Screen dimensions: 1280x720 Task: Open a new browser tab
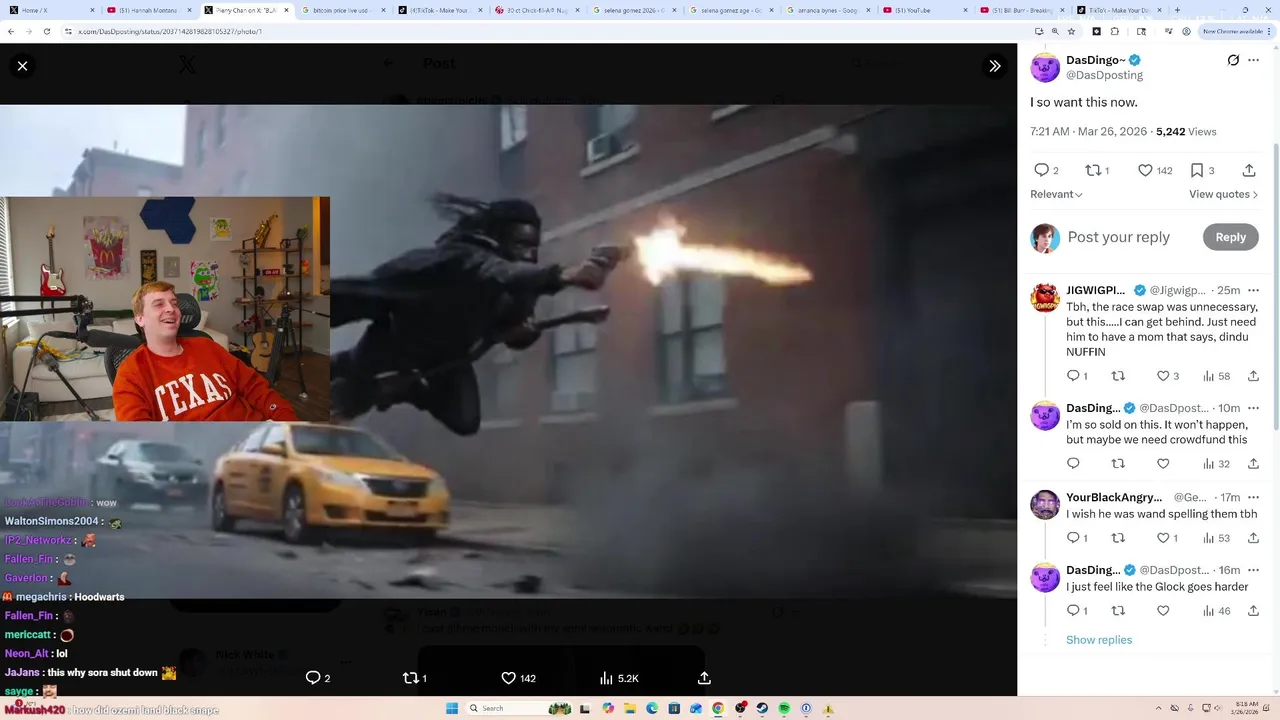point(1177,10)
